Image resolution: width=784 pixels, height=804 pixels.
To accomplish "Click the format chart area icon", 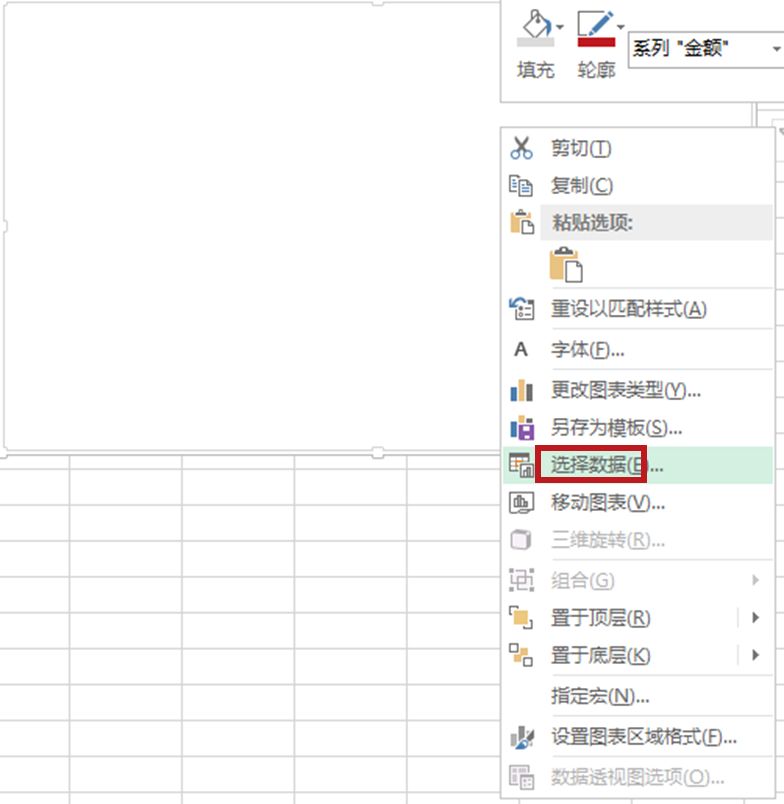I will 522,737.
